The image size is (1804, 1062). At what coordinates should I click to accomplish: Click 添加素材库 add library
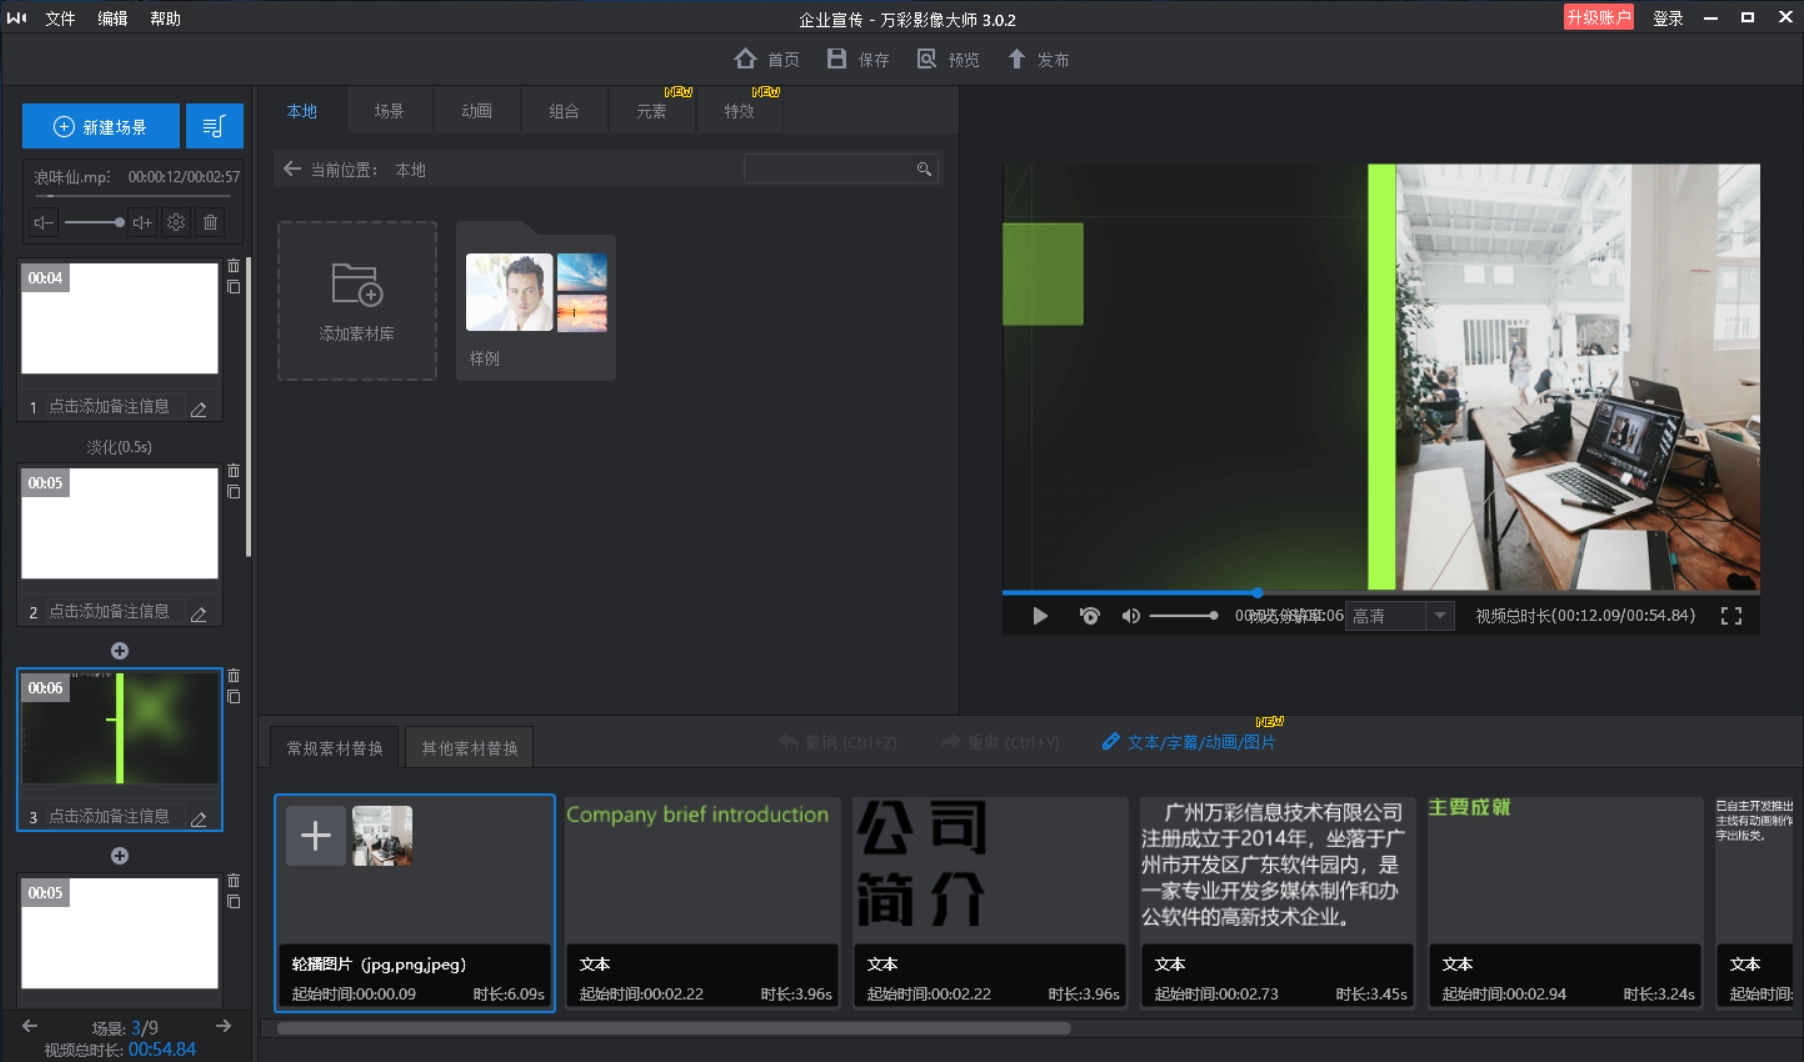pyautogui.click(x=357, y=301)
